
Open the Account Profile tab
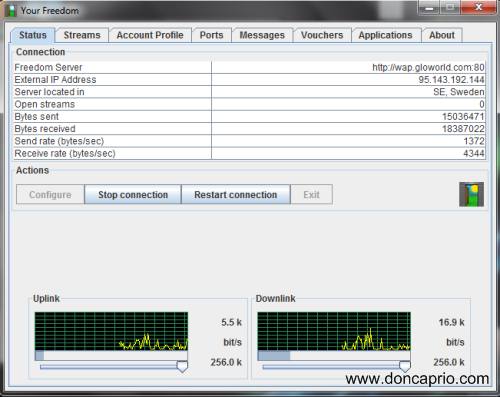150,35
